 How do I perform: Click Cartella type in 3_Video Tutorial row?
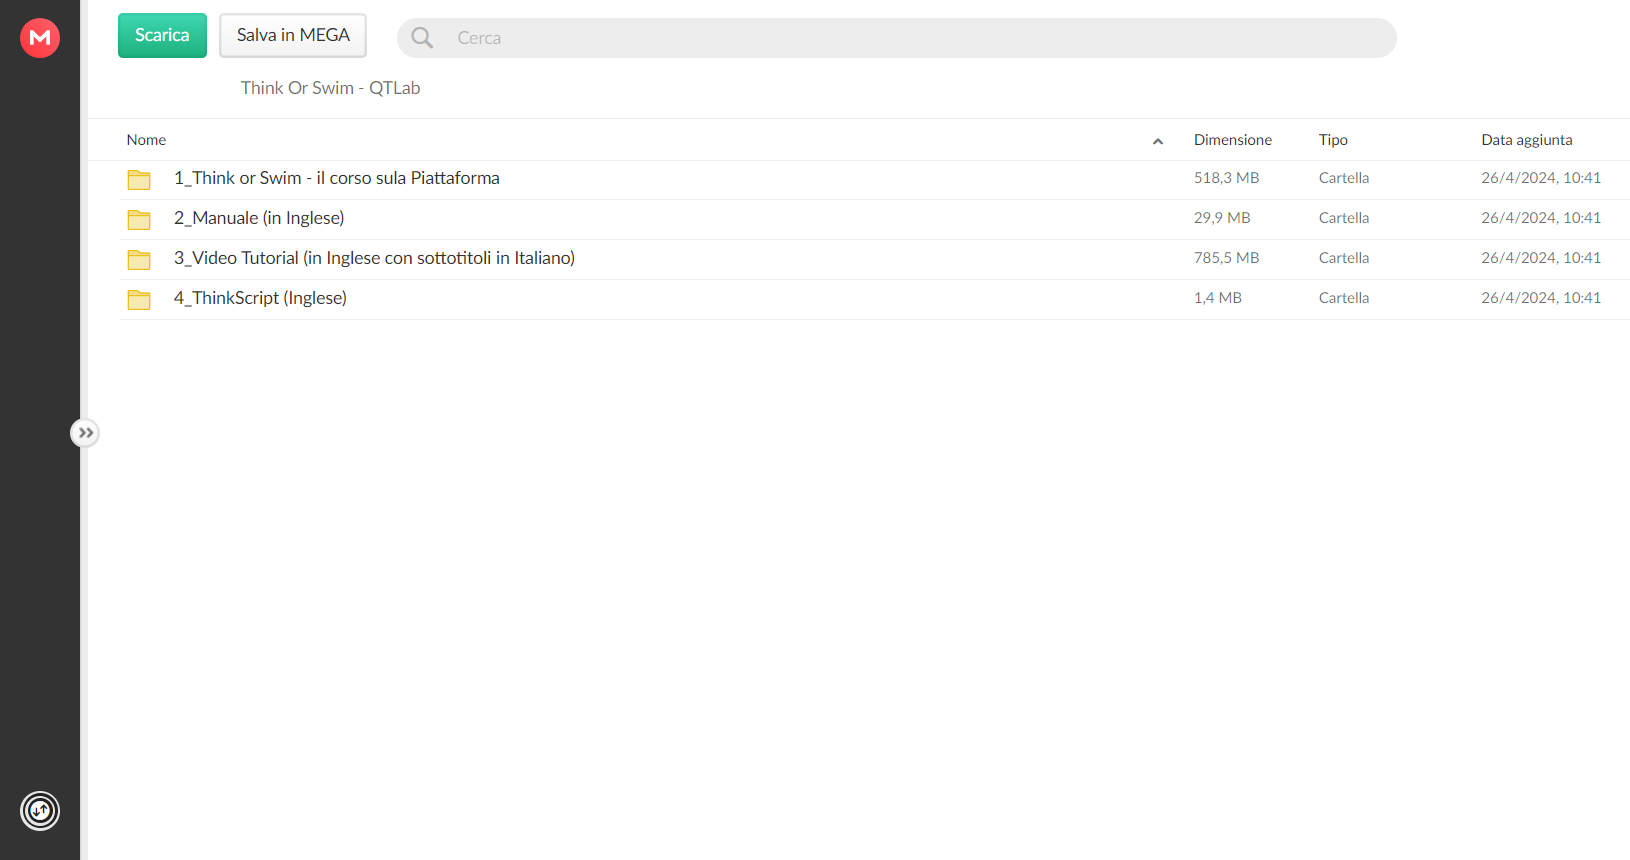pyautogui.click(x=1344, y=258)
